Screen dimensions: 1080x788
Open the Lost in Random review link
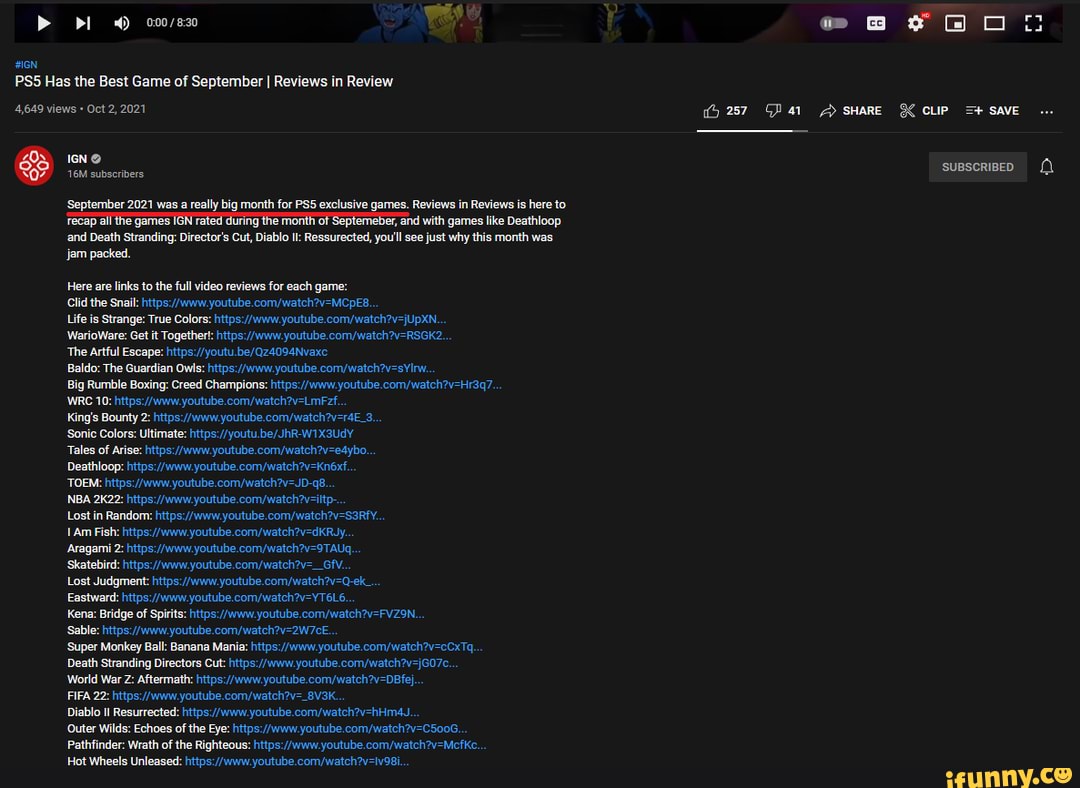click(270, 515)
